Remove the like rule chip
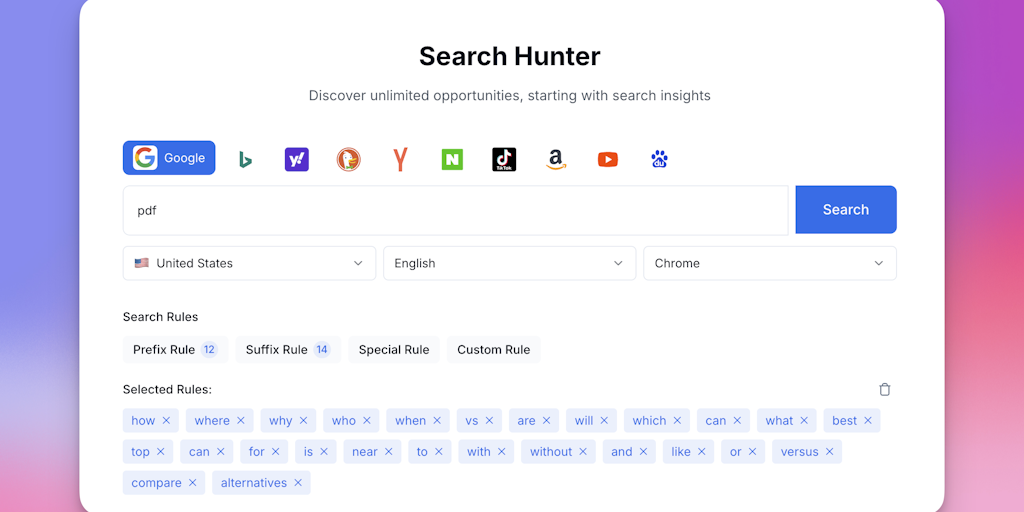Viewport: 1024px width, 512px height. coord(701,451)
